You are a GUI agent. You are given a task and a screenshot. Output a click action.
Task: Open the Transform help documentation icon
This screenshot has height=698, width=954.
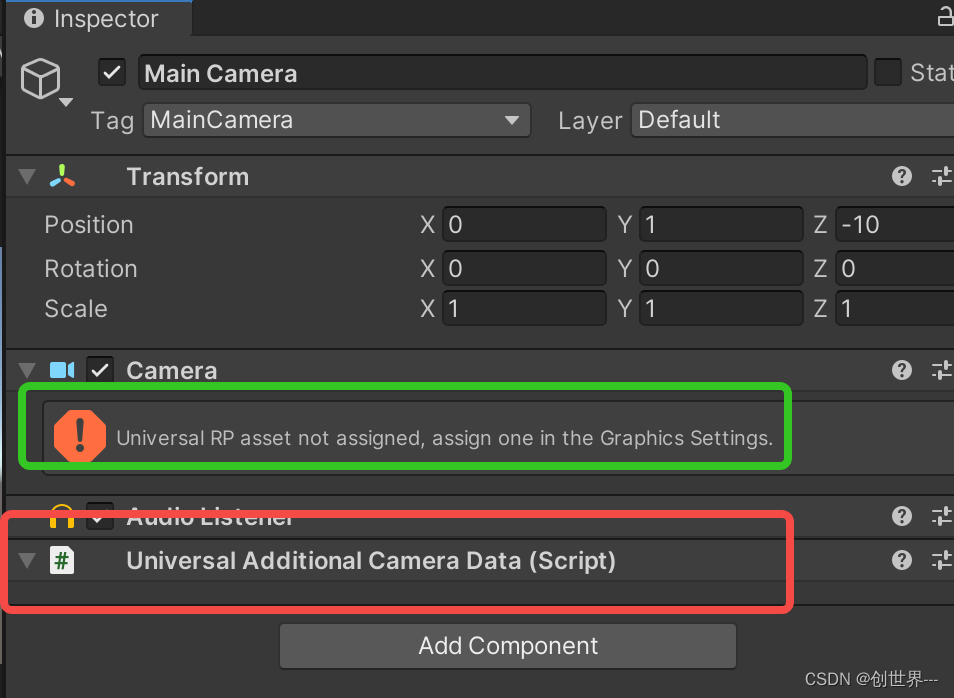[x=901, y=176]
